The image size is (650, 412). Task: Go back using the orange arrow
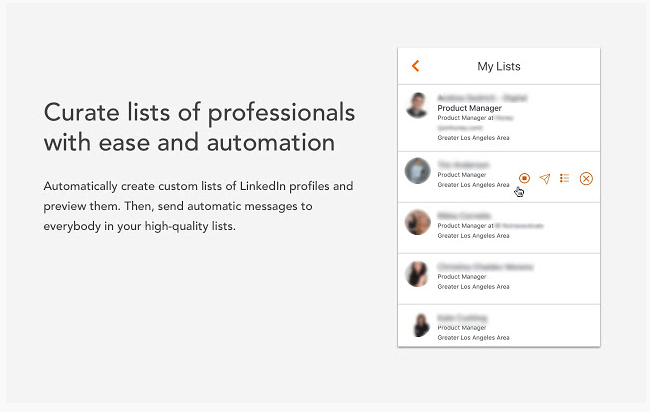[x=415, y=66]
